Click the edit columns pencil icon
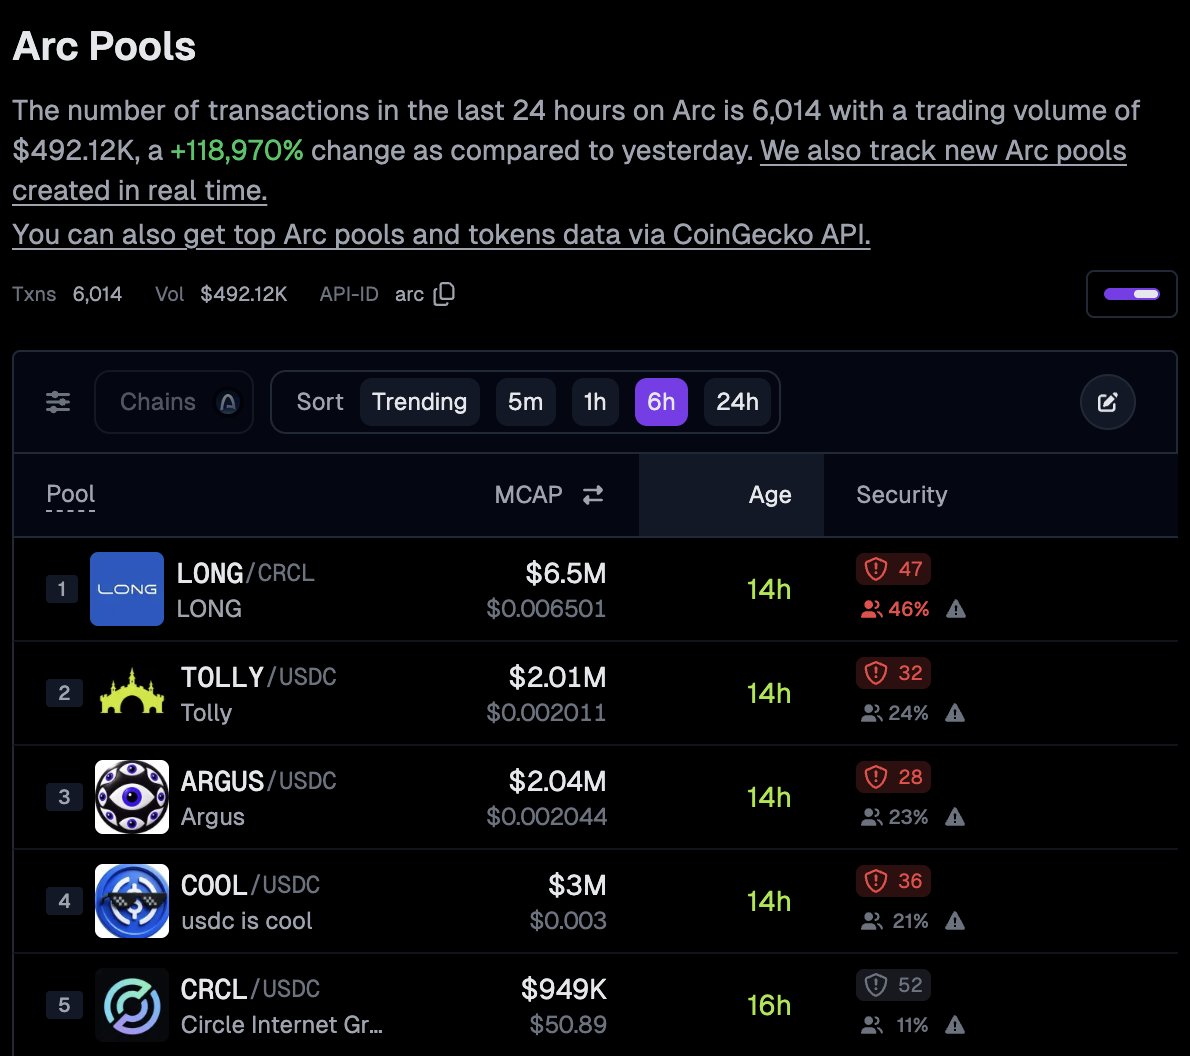Viewport: 1190px width, 1056px height. pos(1107,402)
